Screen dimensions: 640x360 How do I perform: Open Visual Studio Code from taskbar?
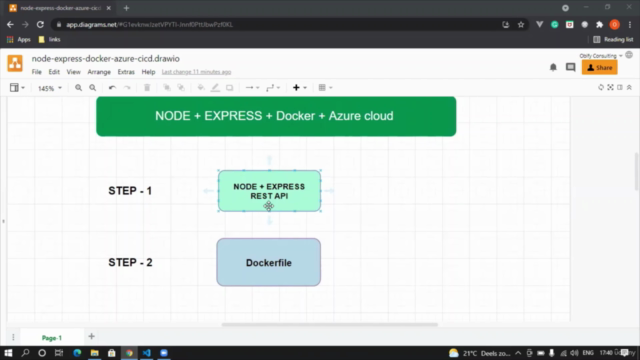(147, 353)
